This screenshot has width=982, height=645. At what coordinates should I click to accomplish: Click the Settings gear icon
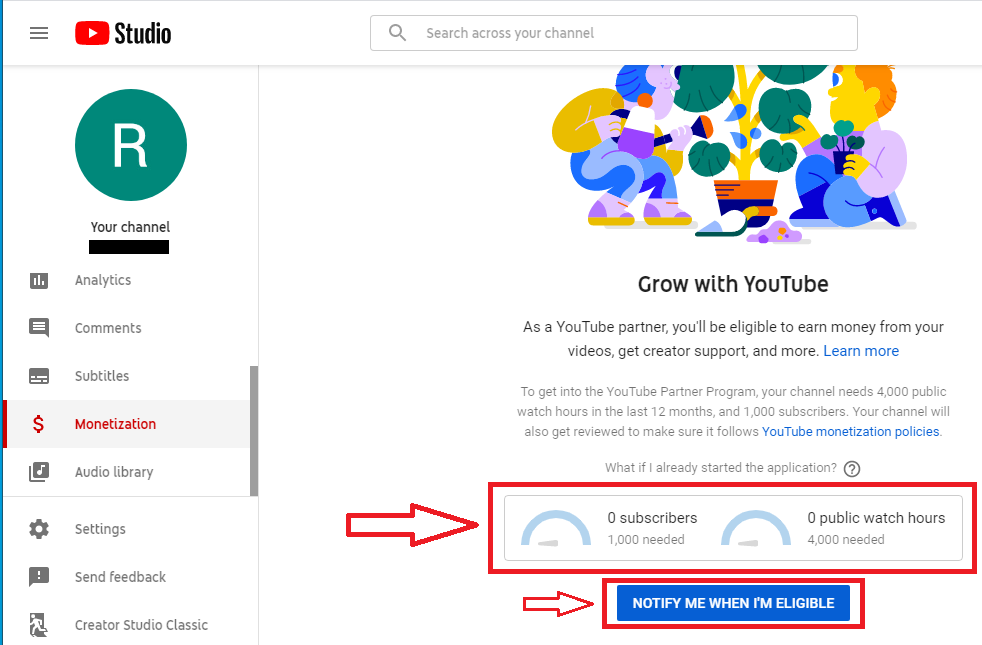coord(39,529)
